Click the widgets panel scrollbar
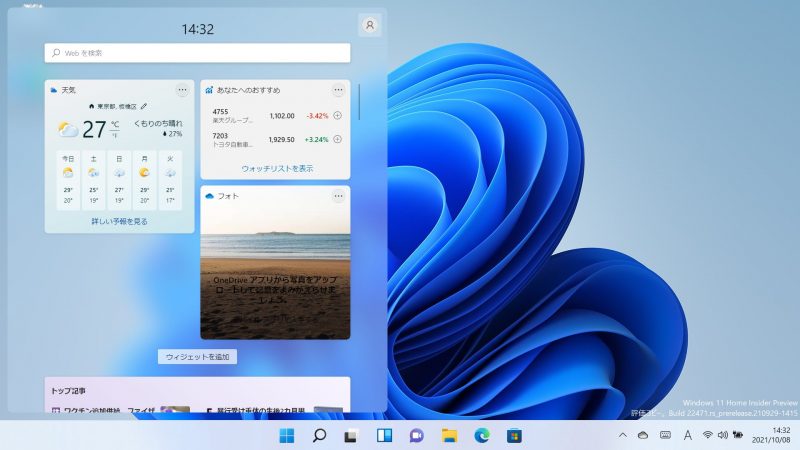 359,102
